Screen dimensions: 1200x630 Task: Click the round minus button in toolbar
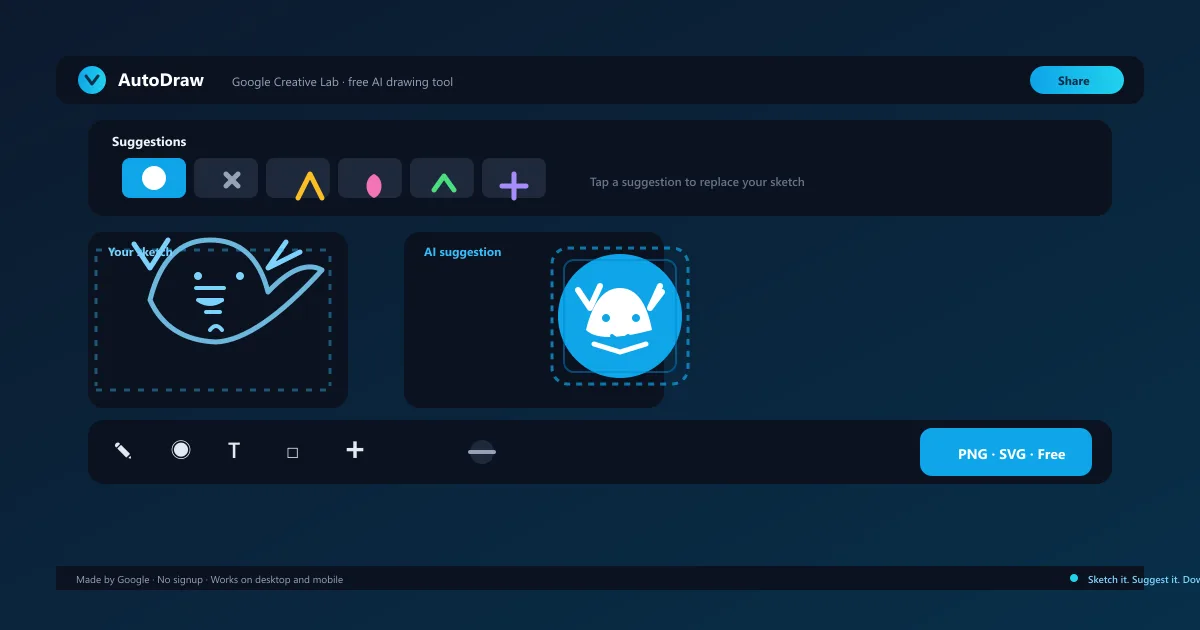click(482, 452)
